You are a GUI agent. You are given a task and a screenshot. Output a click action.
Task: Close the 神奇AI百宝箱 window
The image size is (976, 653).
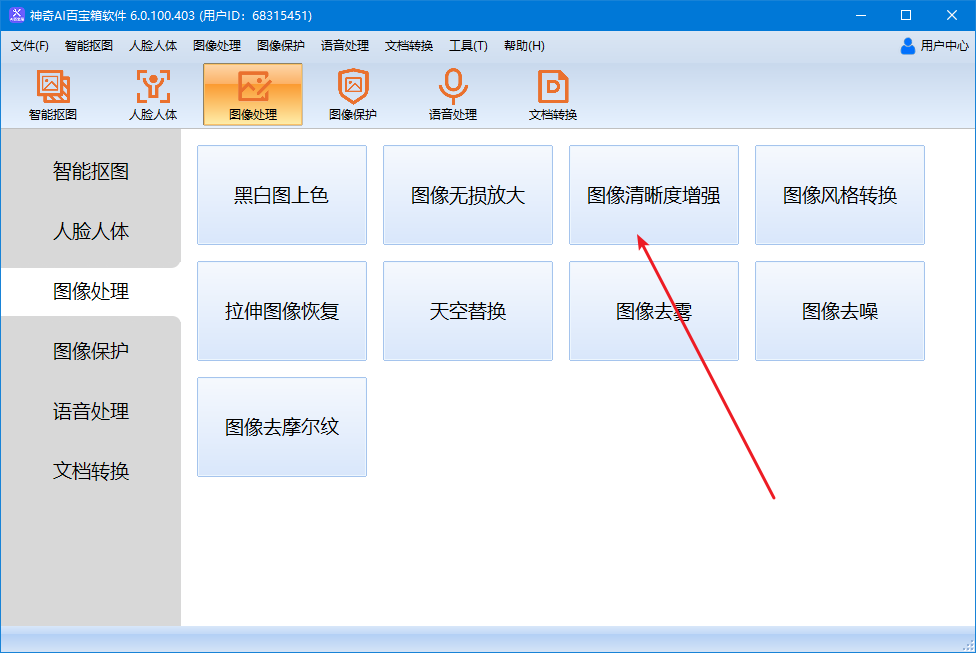tap(952, 15)
